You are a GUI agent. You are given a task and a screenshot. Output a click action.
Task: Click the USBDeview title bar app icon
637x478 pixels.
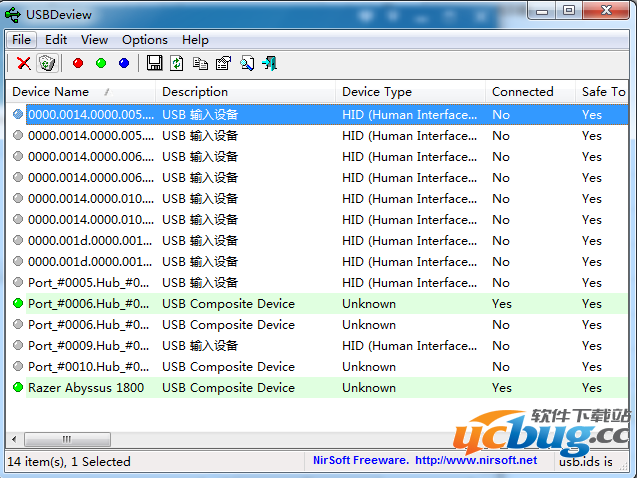(x=13, y=15)
